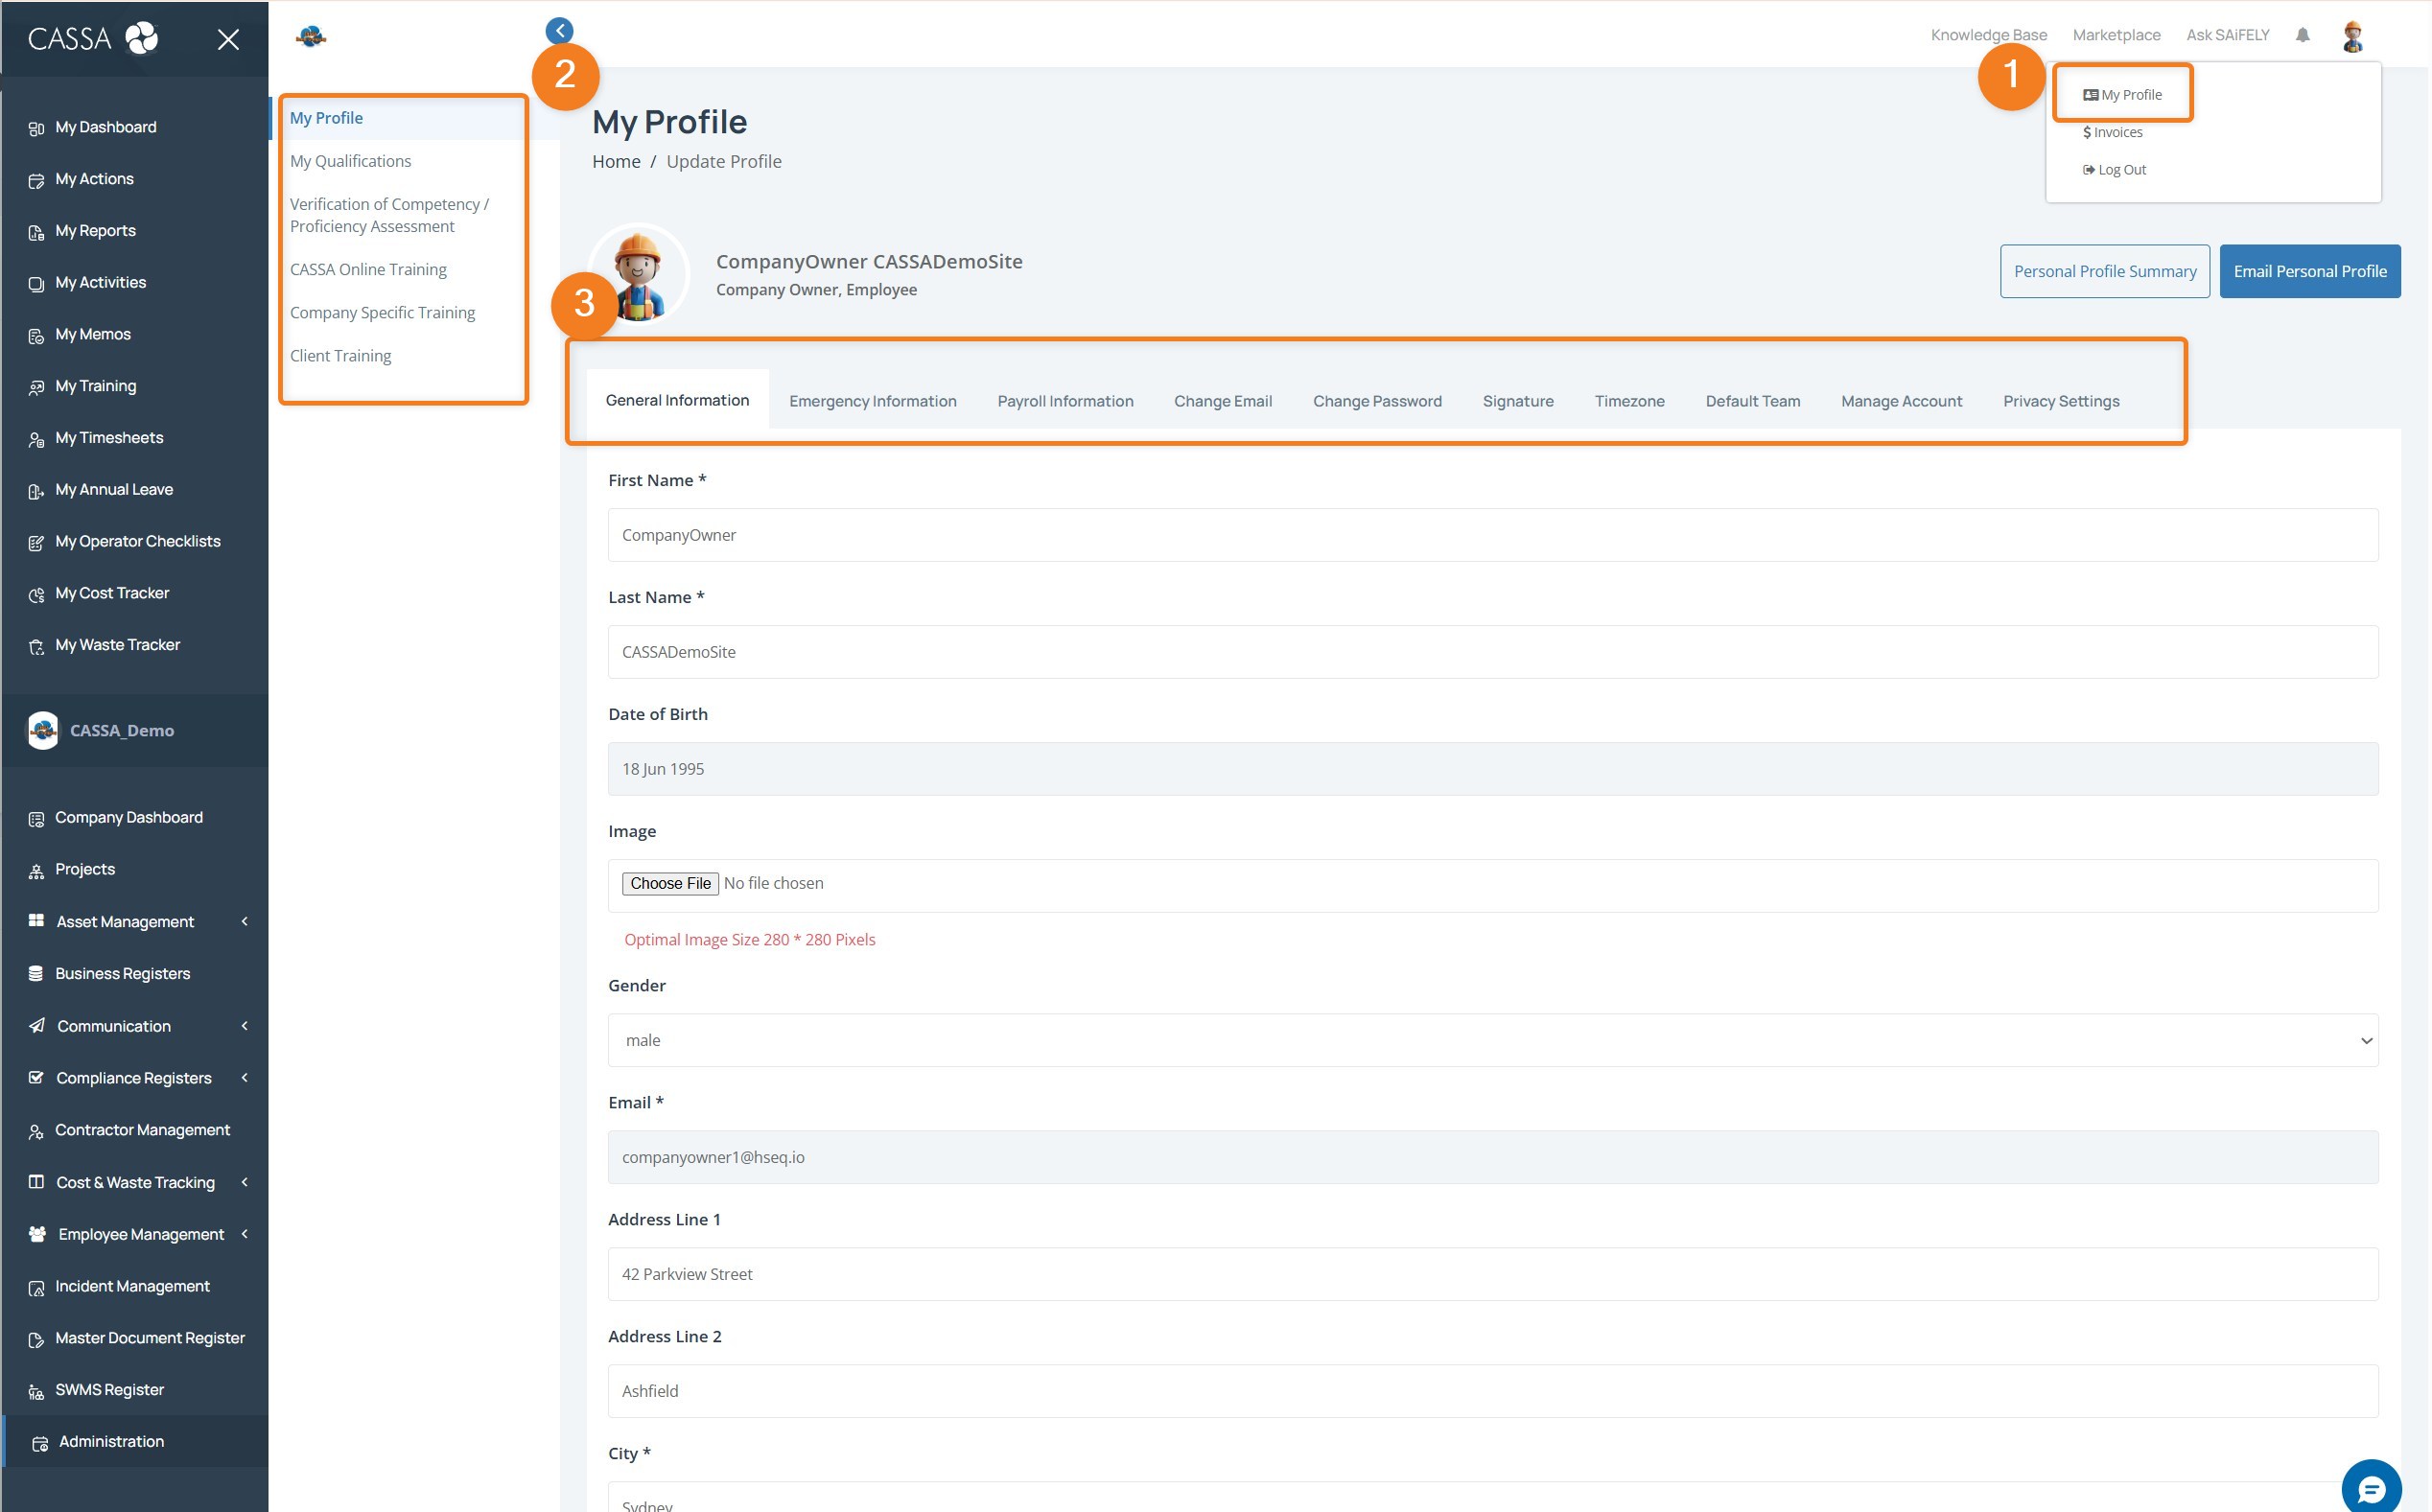Open the Gender dropdown
2432x1512 pixels.
(x=1492, y=1040)
